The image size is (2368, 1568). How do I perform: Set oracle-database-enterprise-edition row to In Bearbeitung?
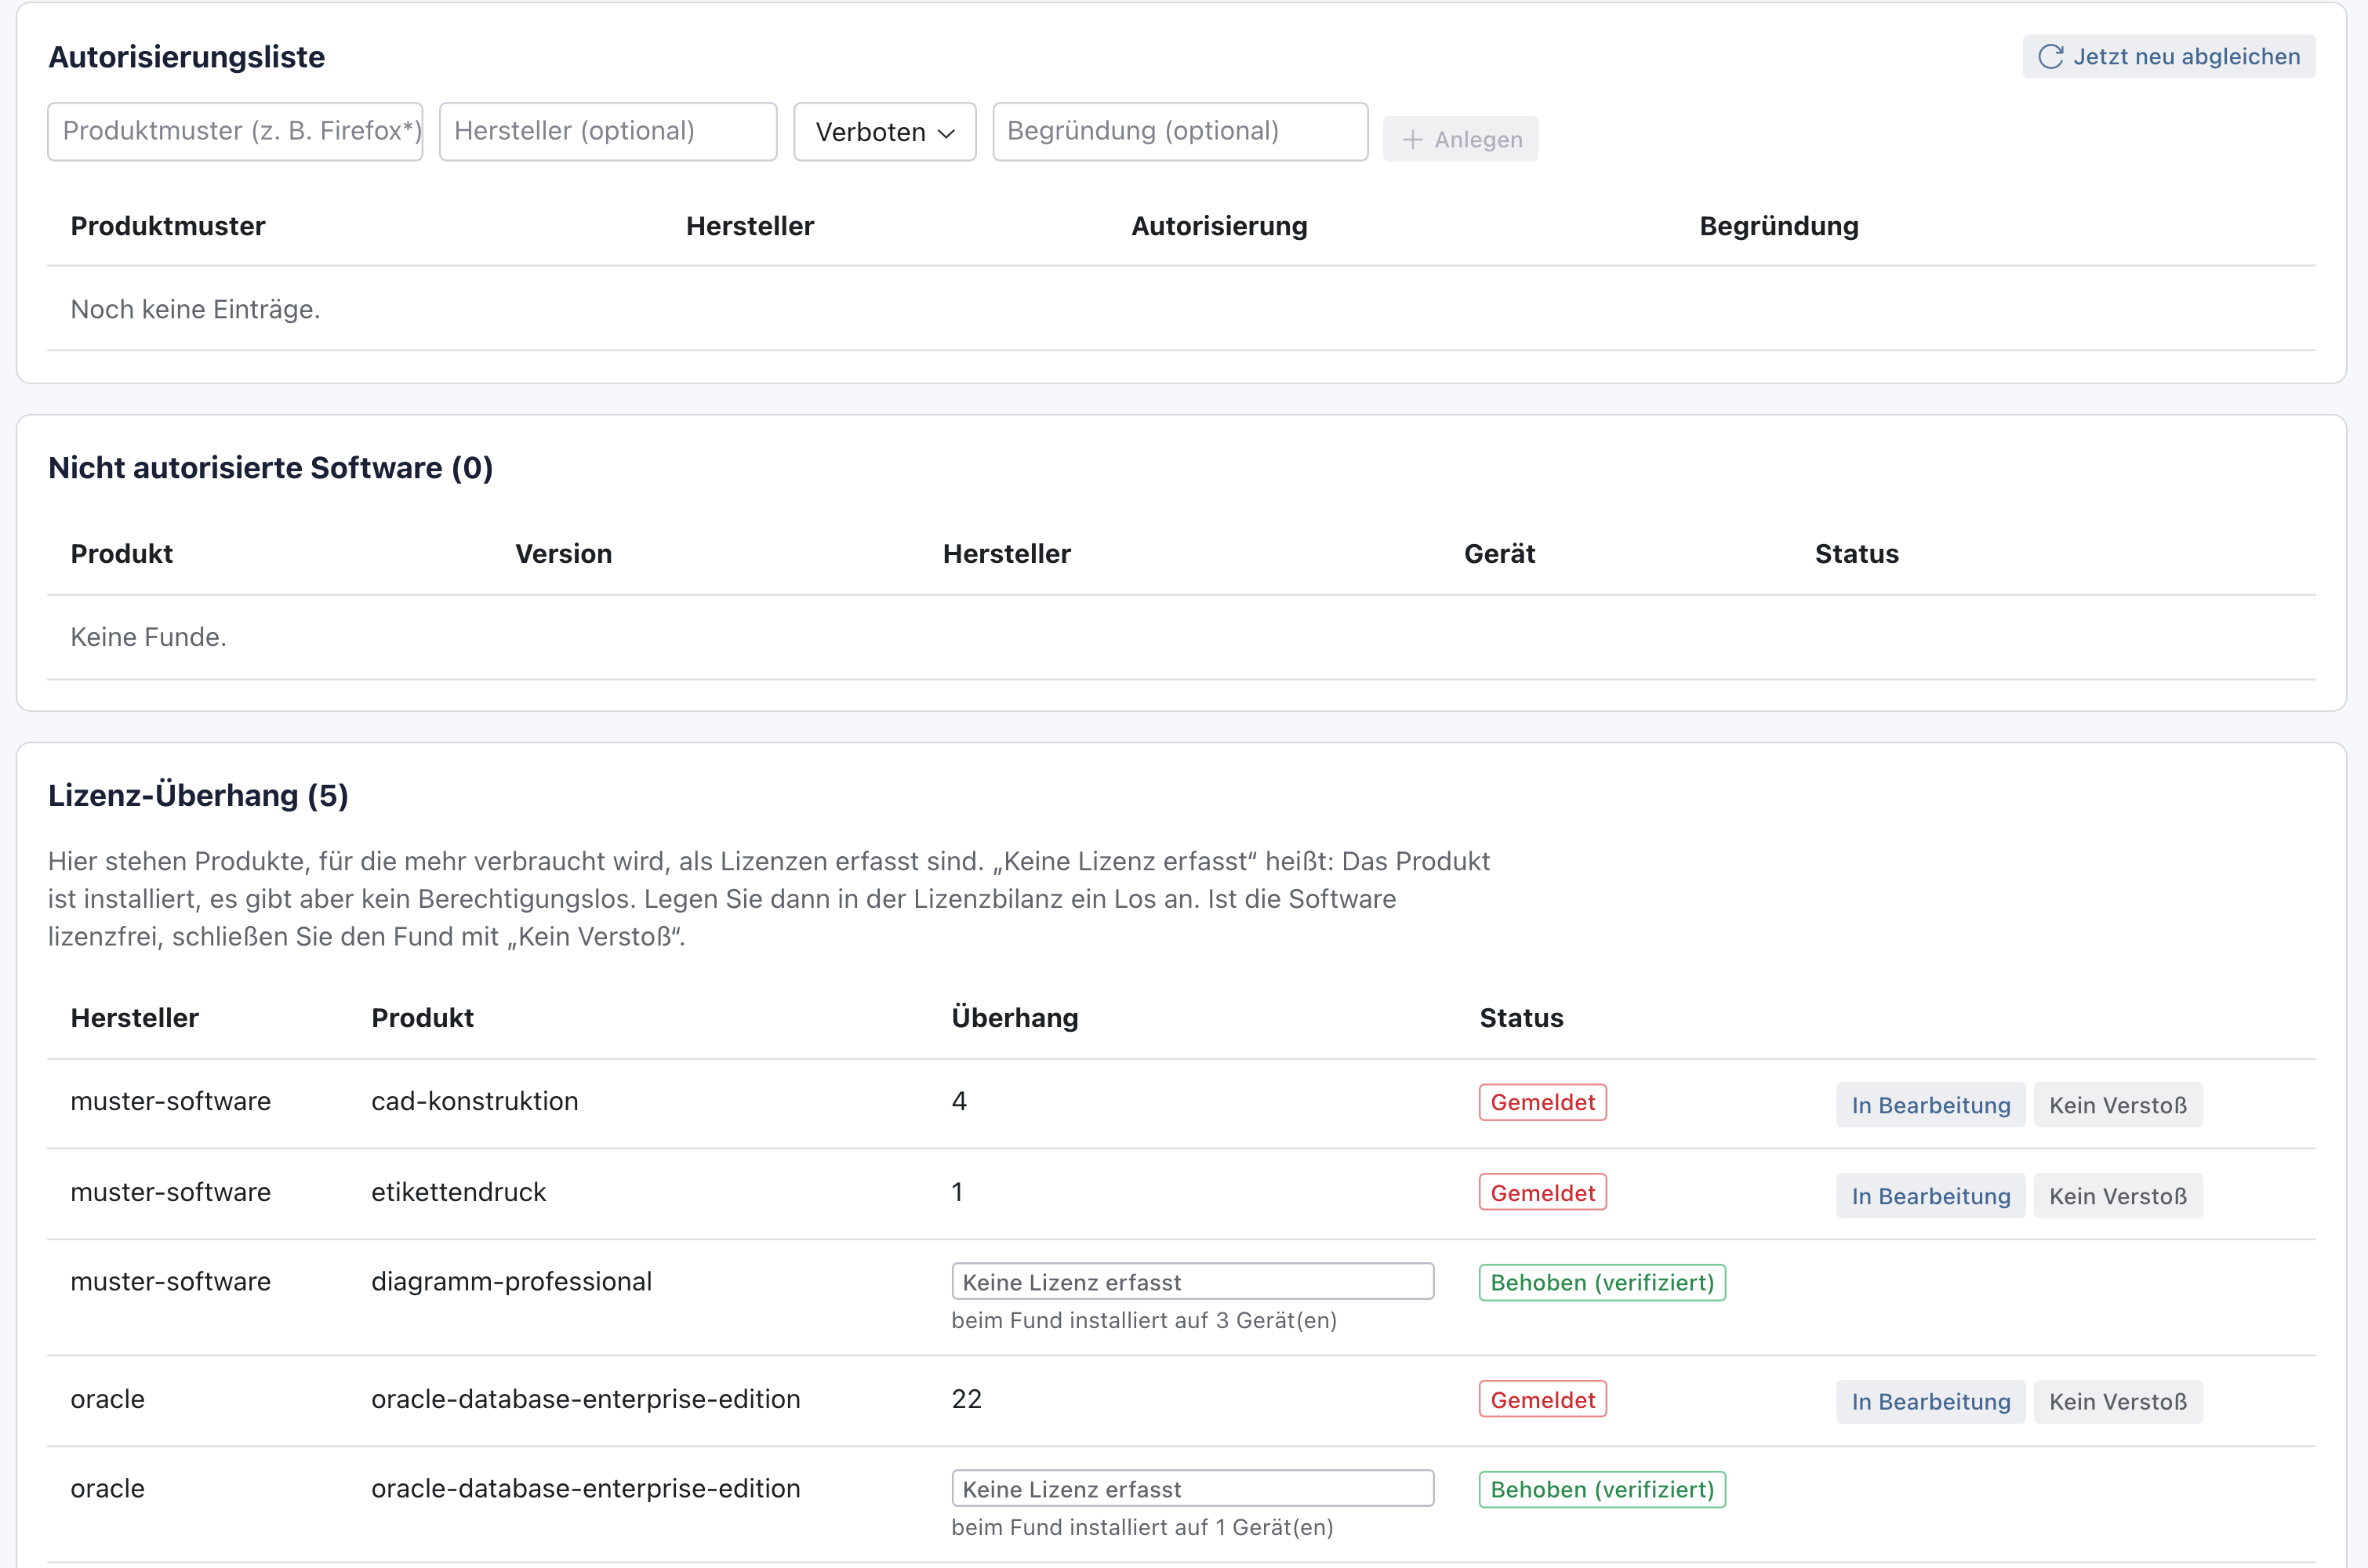click(x=1930, y=1402)
